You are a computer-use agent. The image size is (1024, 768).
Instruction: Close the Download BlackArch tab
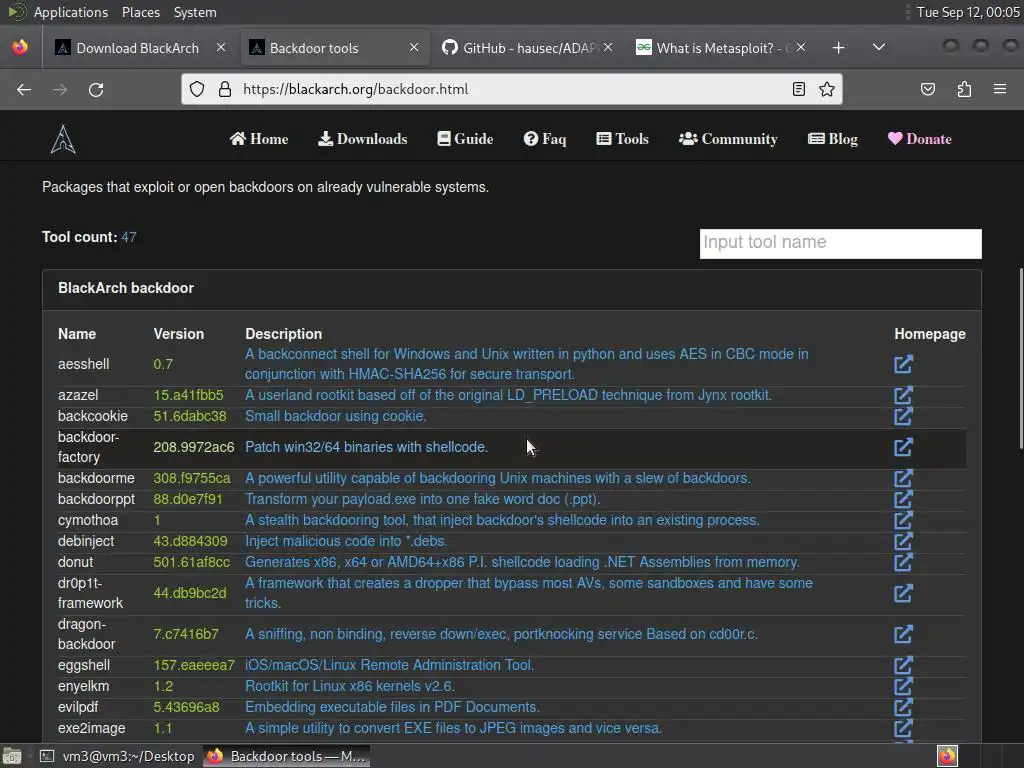coord(221,48)
